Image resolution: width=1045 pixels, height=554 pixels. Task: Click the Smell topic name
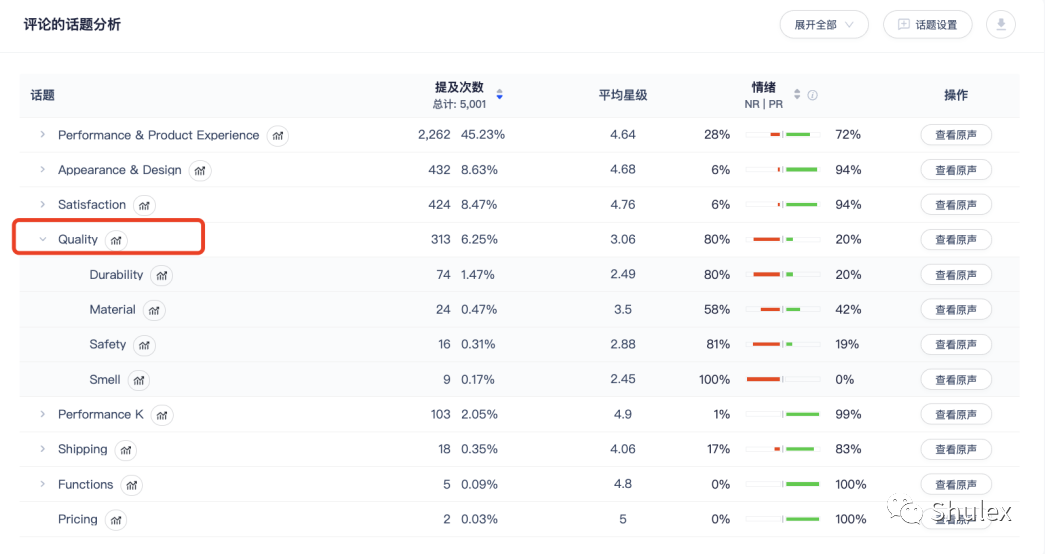tap(105, 379)
